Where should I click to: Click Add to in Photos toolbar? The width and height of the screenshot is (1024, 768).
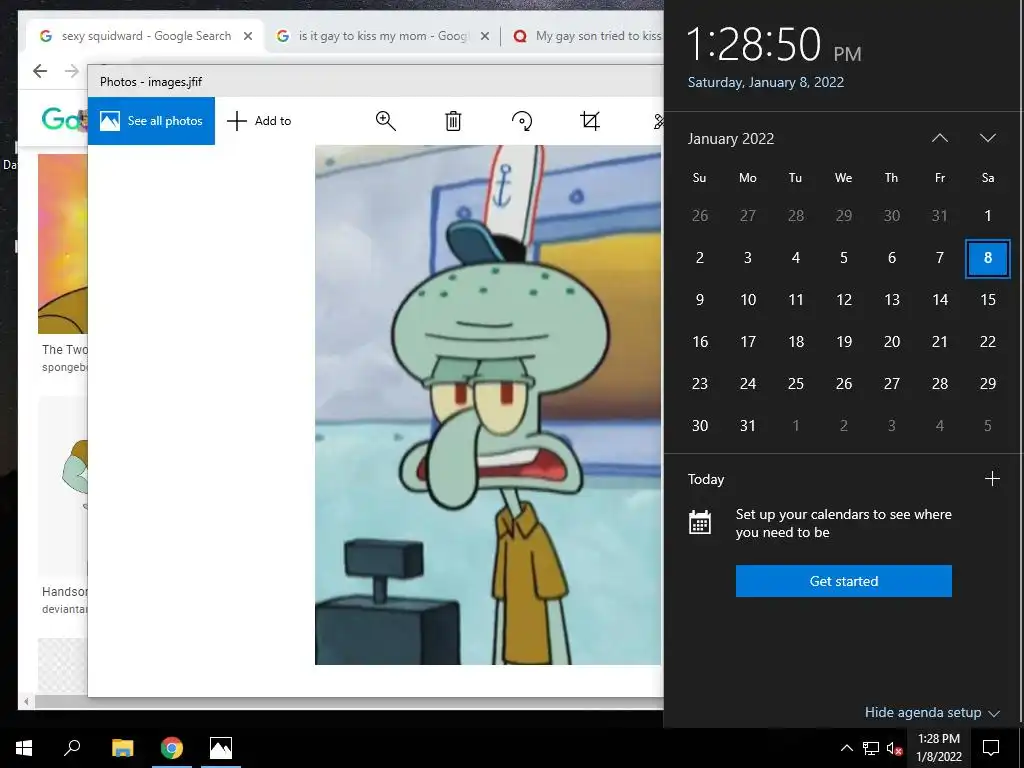click(259, 121)
